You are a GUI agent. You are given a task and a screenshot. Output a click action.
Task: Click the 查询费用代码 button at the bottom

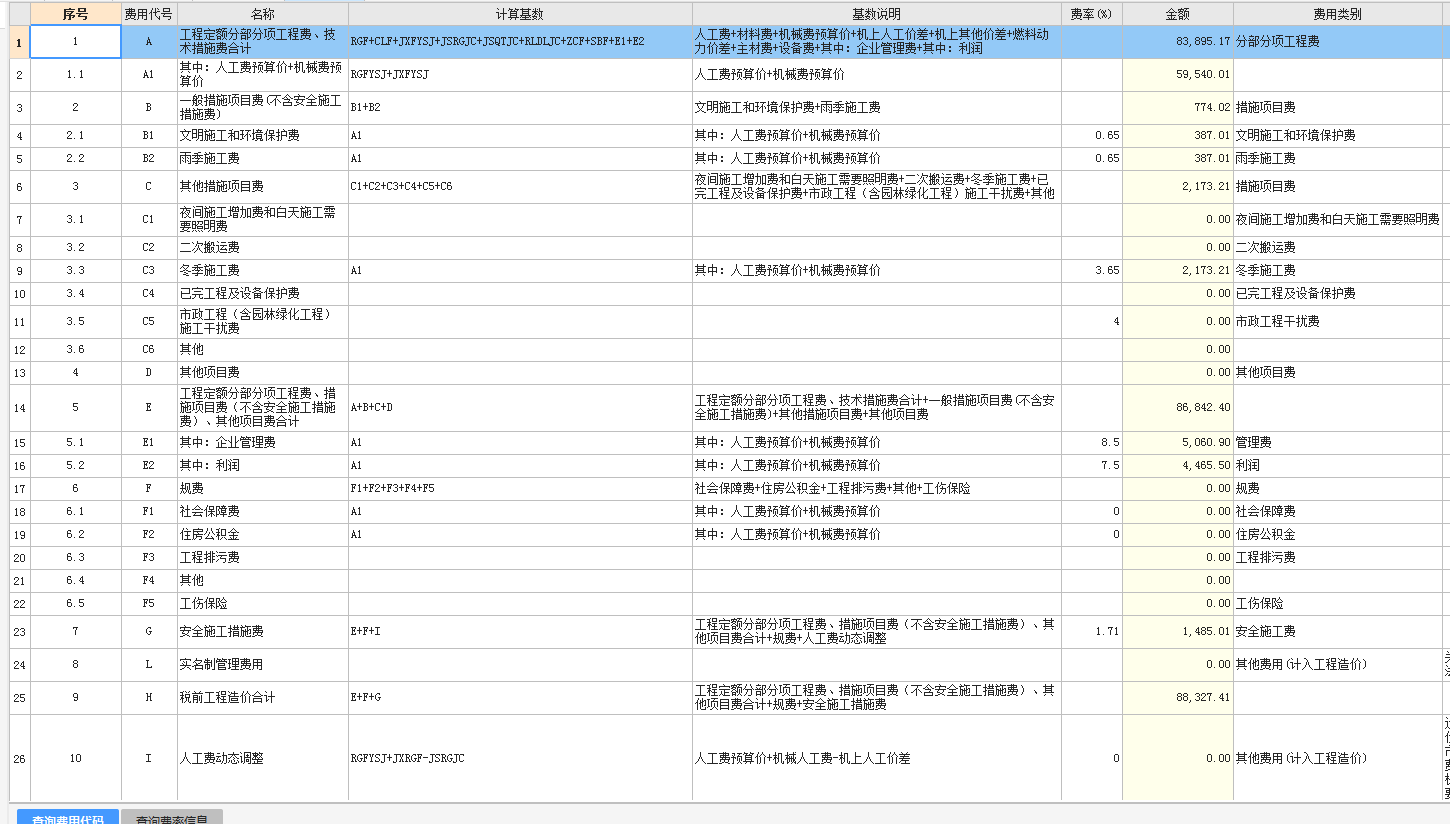point(68,817)
